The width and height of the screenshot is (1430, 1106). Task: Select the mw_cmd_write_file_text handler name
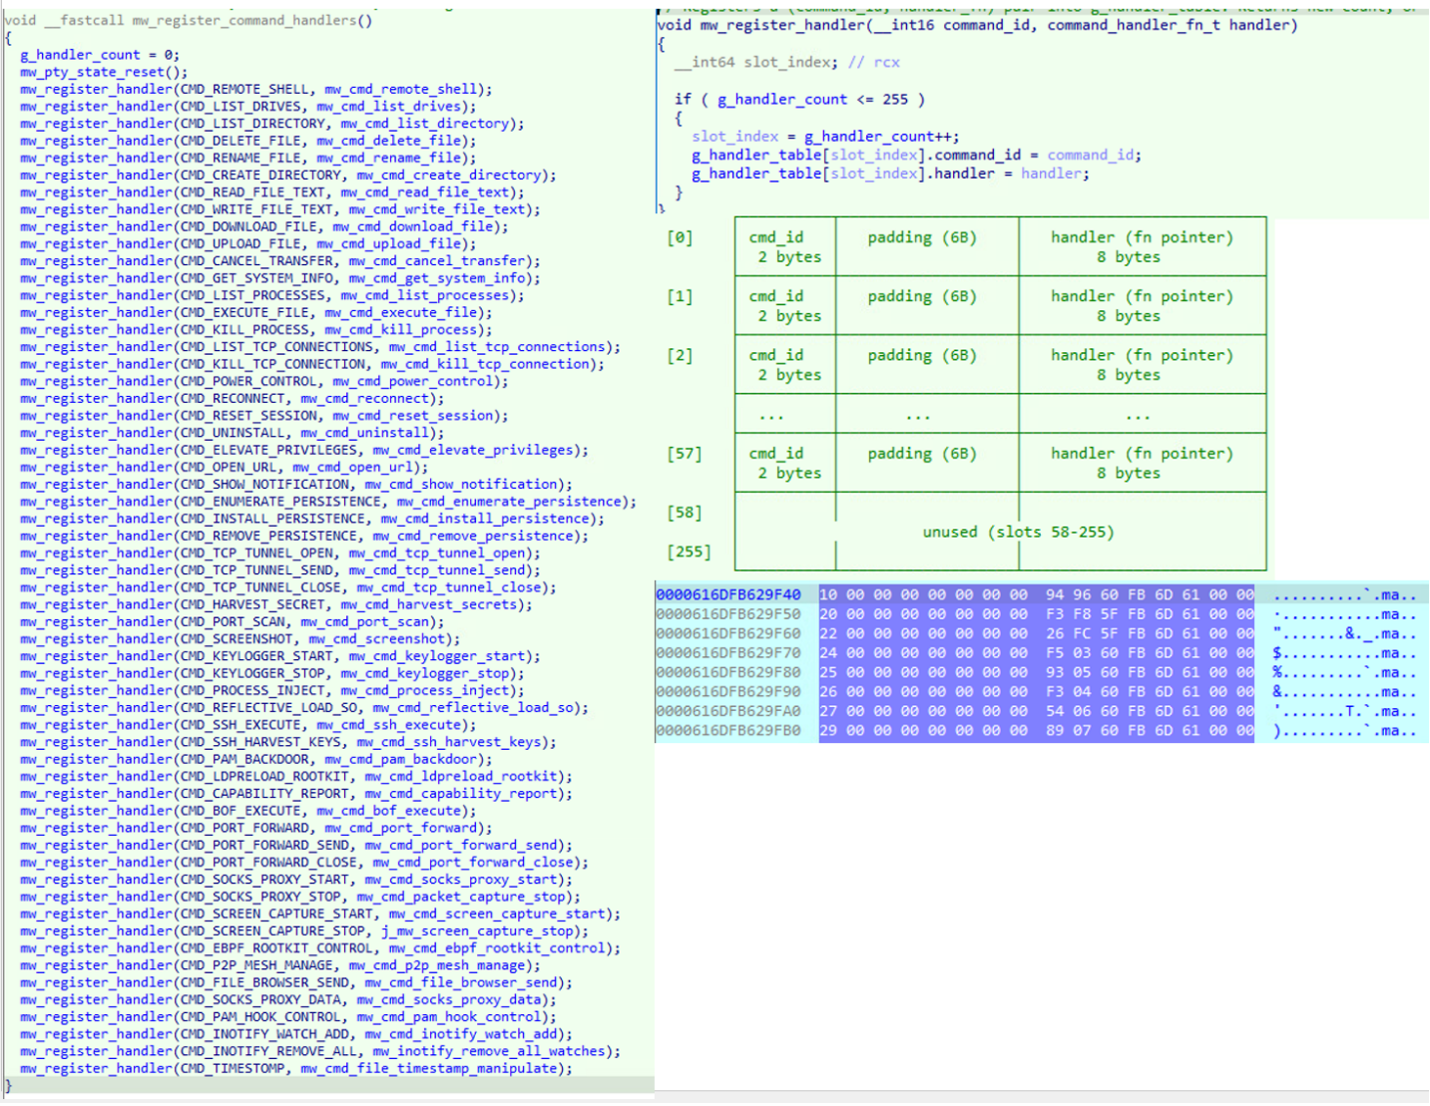pyautogui.click(x=436, y=209)
